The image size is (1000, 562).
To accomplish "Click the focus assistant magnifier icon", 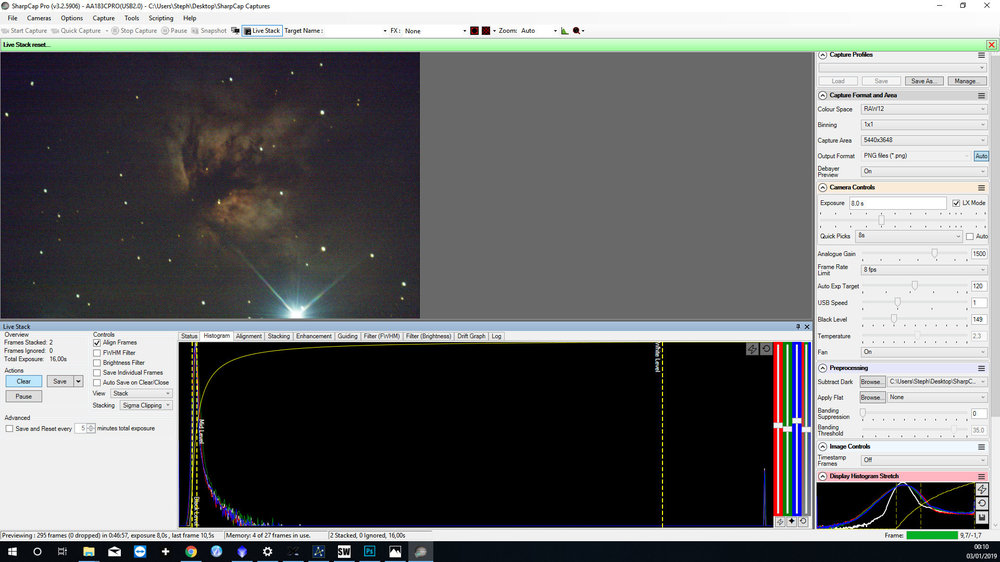I will coord(577,31).
